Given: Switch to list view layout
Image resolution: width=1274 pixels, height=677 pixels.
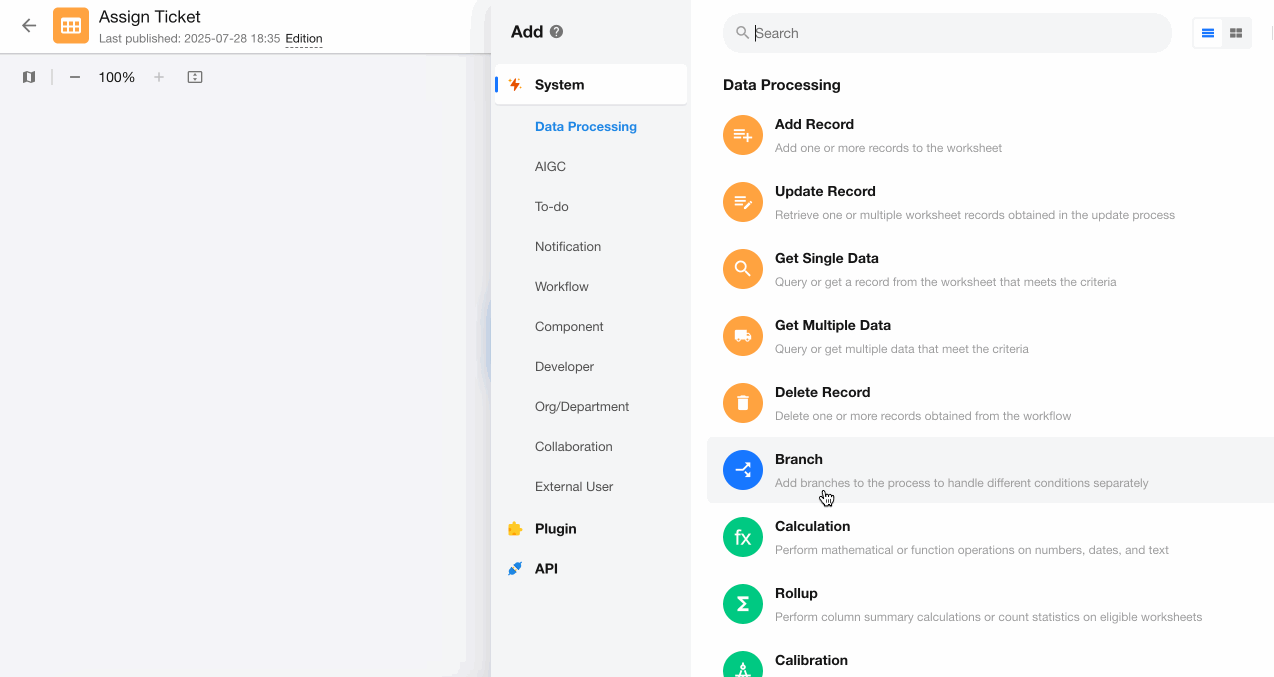Looking at the screenshot, I should pyautogui.click(x=1208, y=33).
